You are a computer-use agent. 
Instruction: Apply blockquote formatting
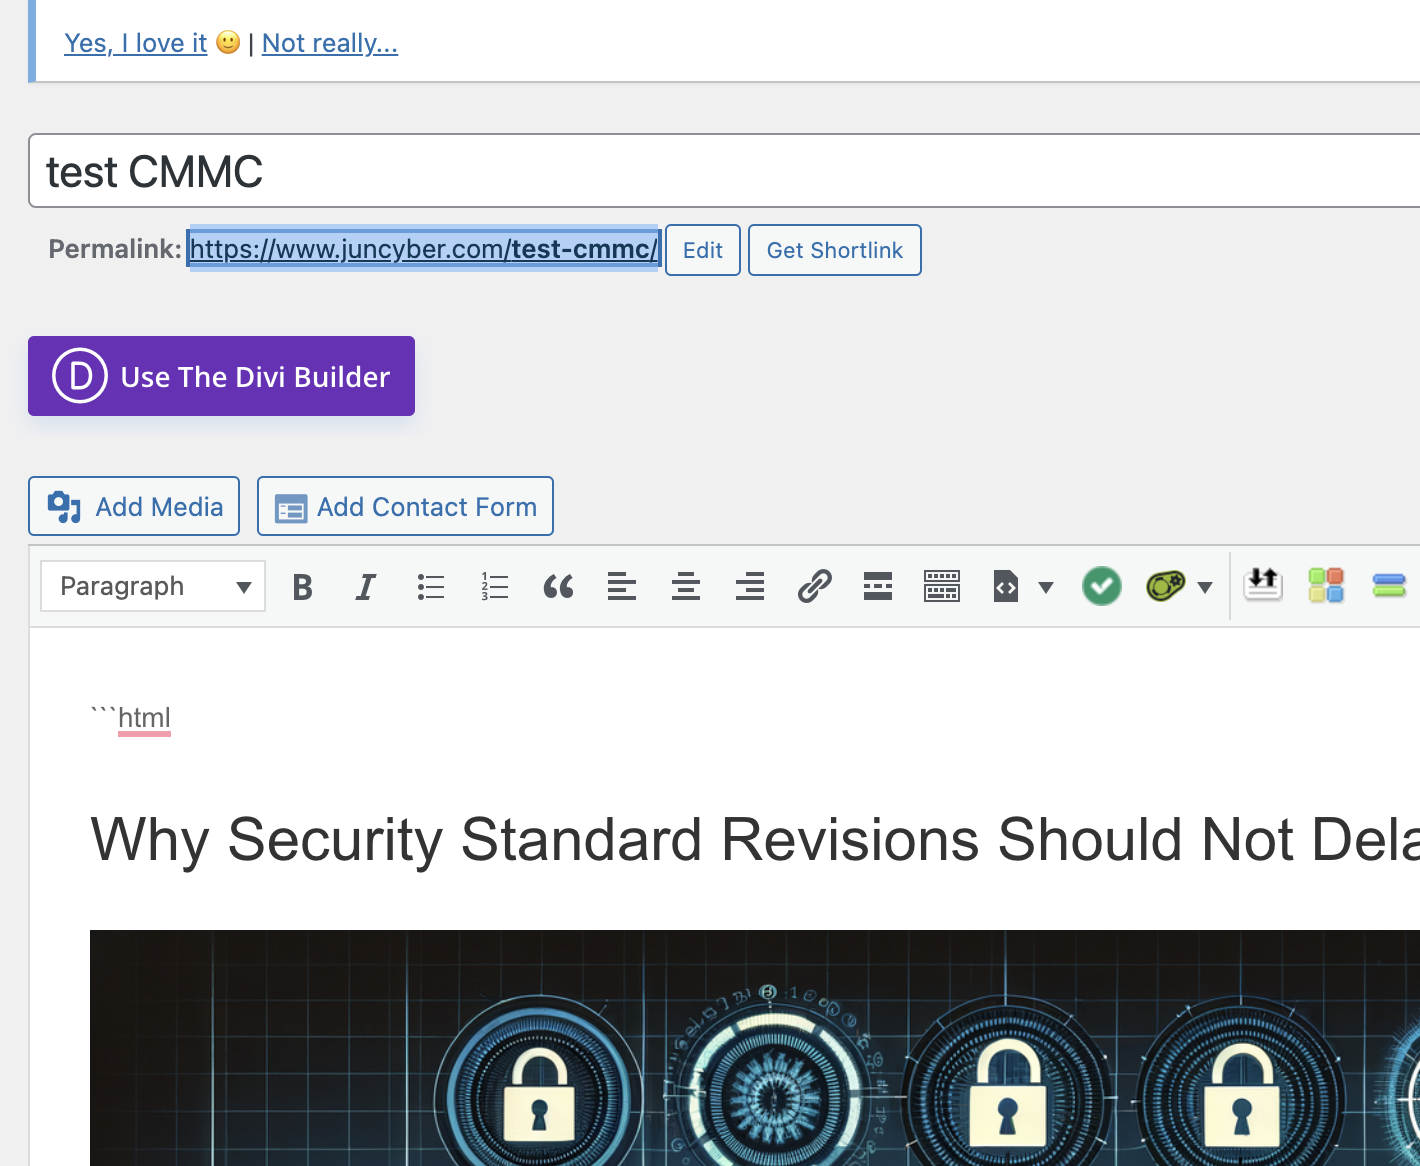(x=558, y=587)
